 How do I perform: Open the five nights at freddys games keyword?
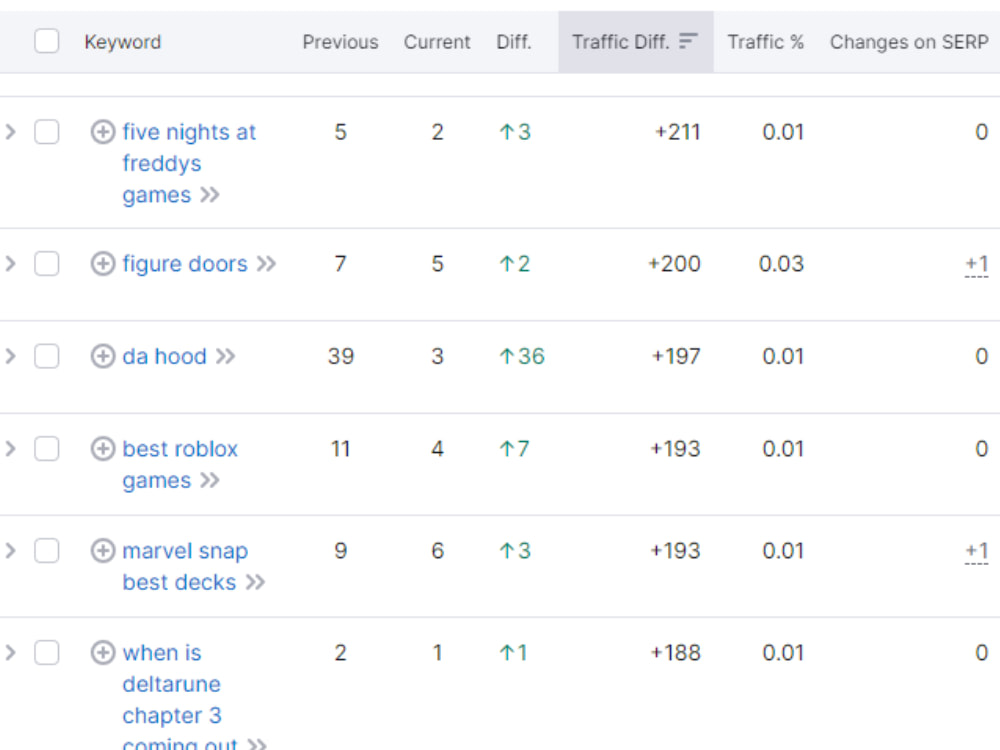[x=189, y=163]
